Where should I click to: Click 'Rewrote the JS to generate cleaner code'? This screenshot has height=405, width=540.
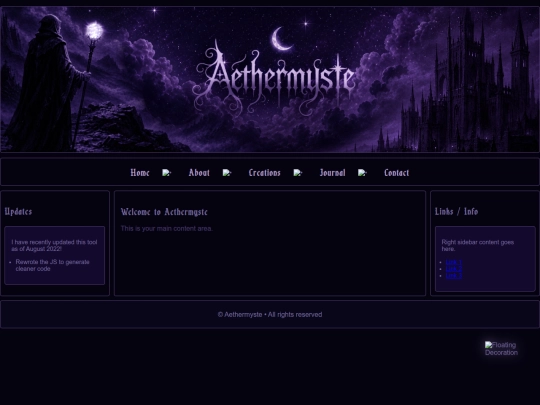52,266
